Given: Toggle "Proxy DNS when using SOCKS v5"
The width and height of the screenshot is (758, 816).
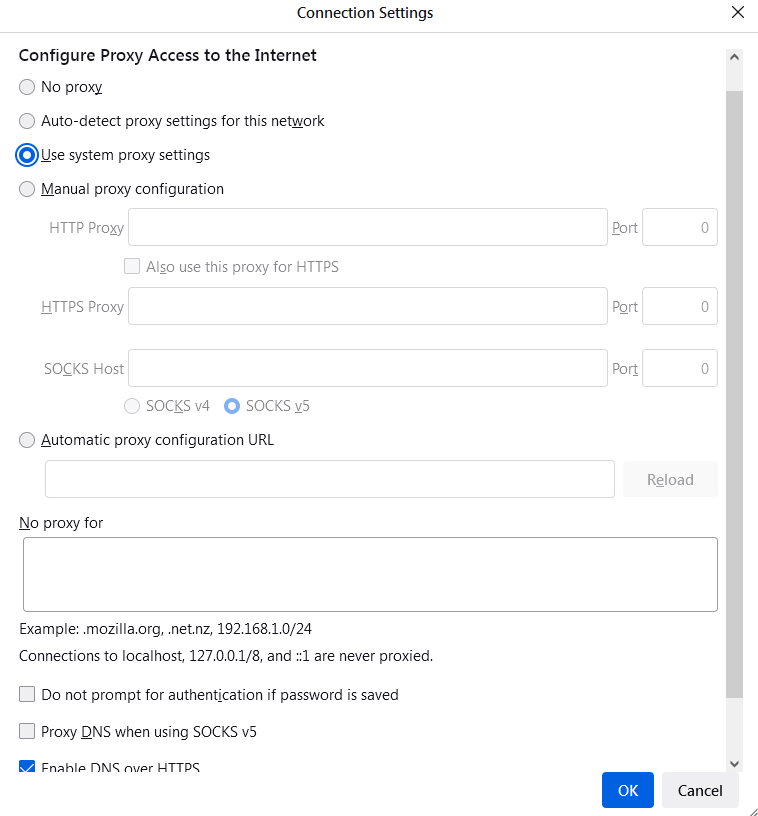Looking at the screenshot, I should [x=26, y=731].
